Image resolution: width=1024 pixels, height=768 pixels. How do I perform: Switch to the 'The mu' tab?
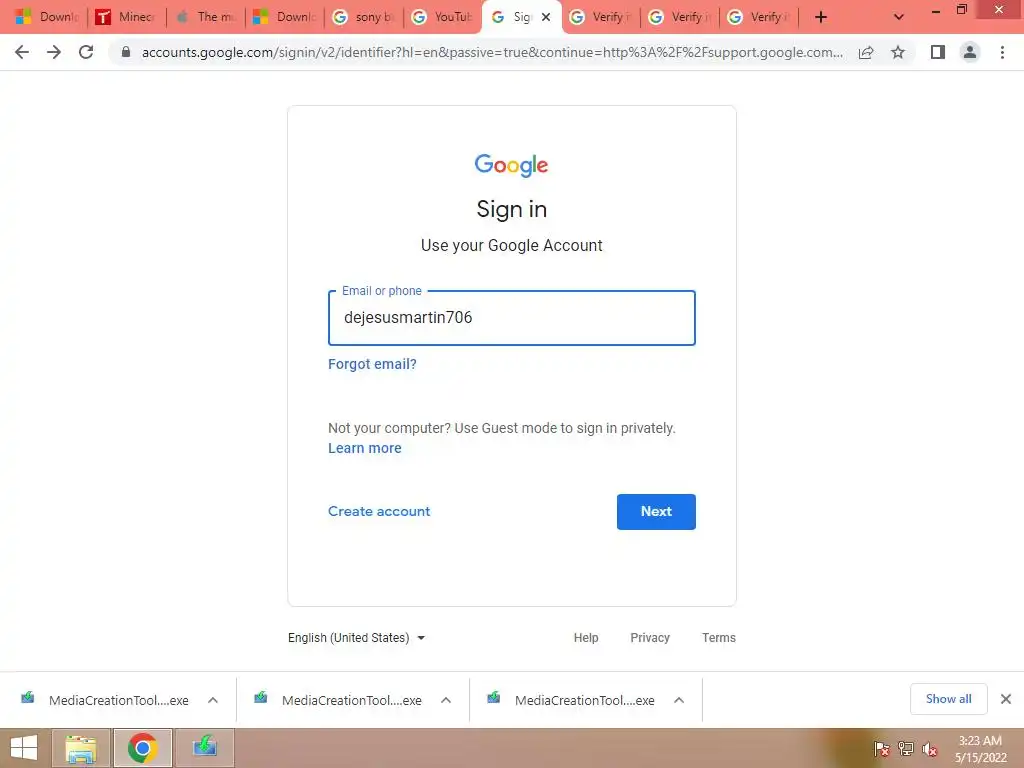[206, 17]
